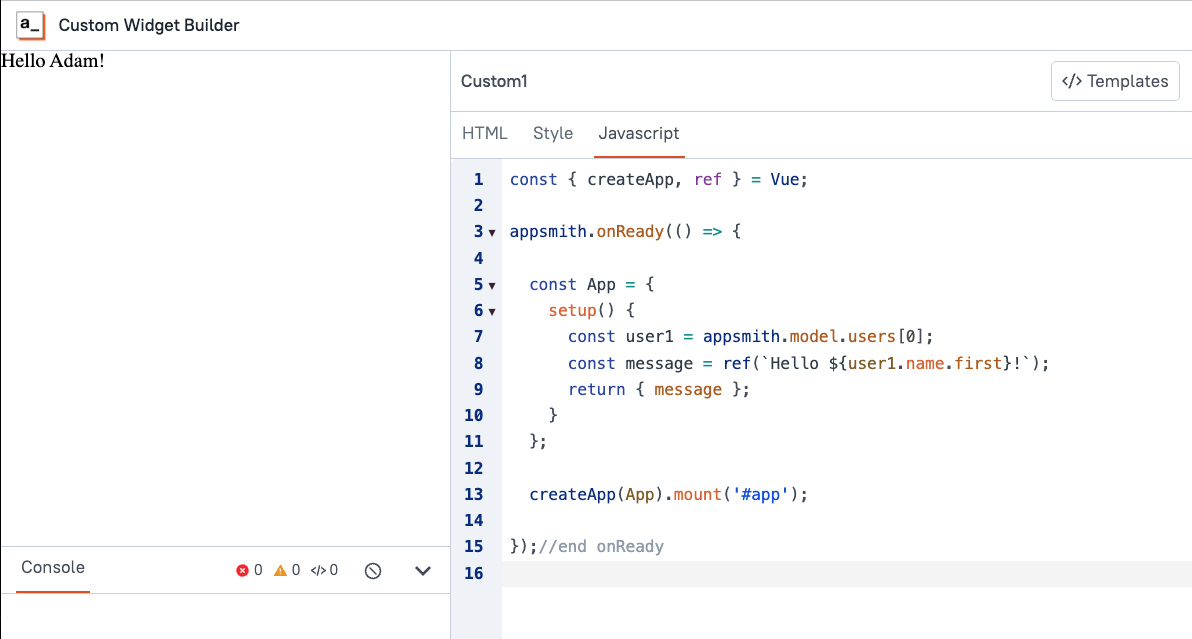Click the red error badge icon
The image size is (1192, 639).
[x=243, y=569]
